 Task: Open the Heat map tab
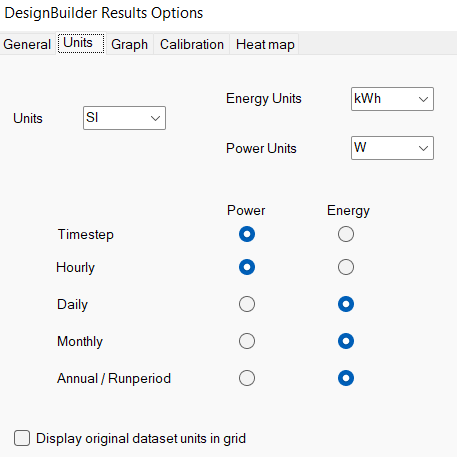pyautogui.click(x=265, y=44)
